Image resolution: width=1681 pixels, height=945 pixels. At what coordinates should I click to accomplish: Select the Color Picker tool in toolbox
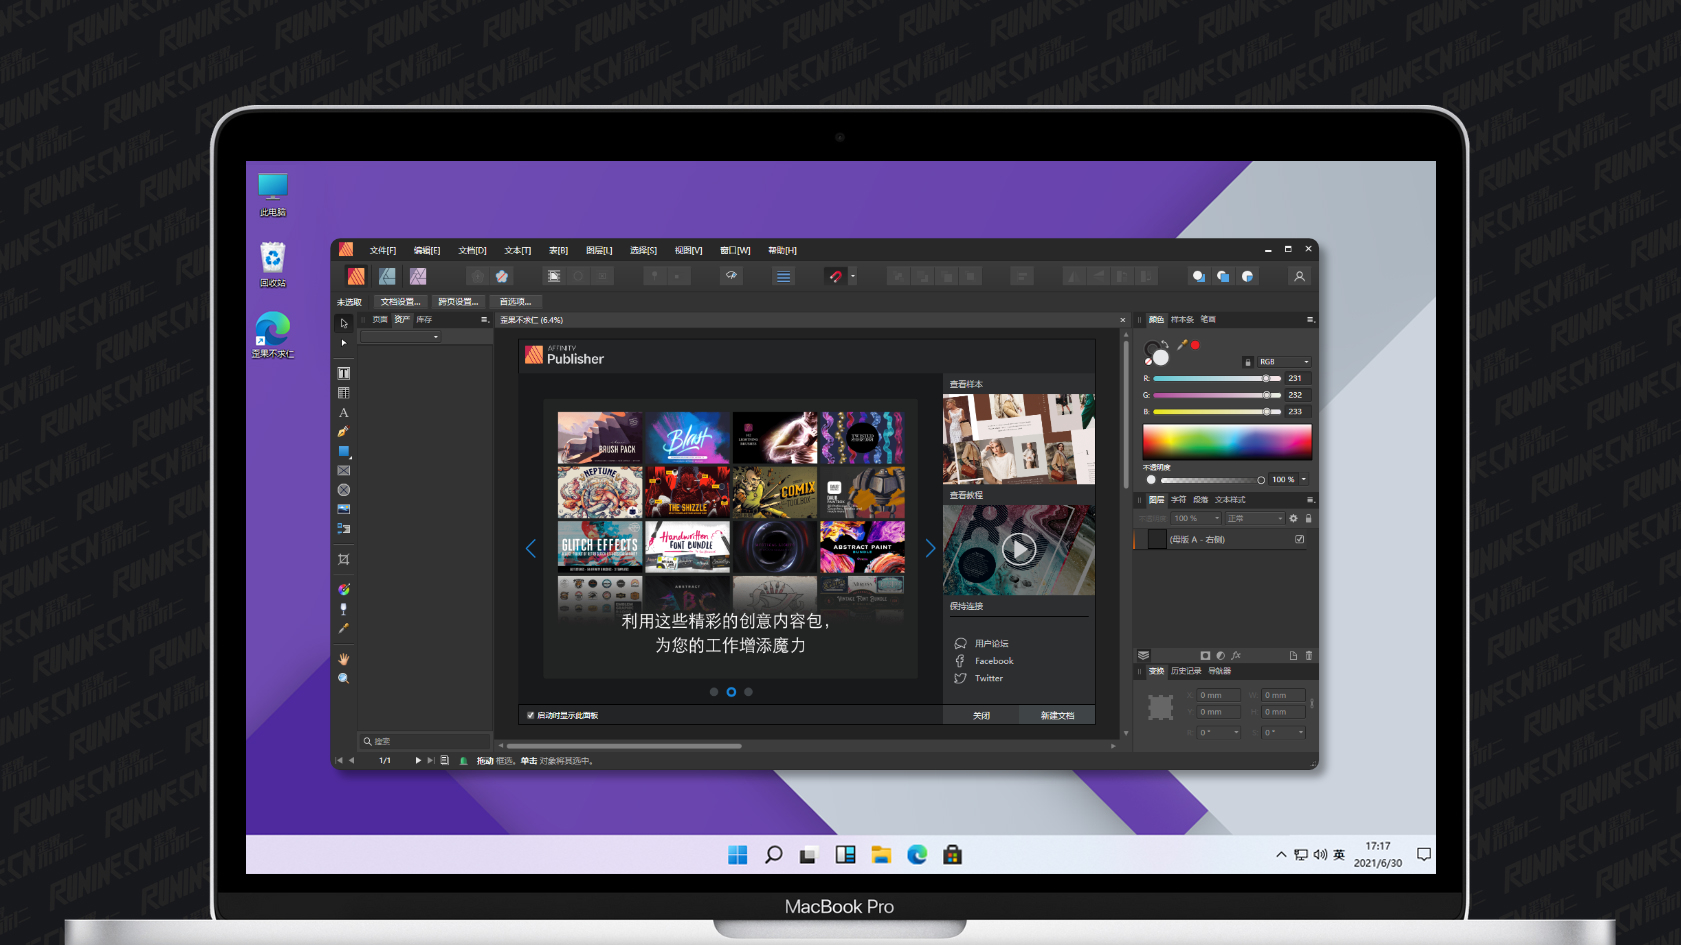[x=344, y=629]
